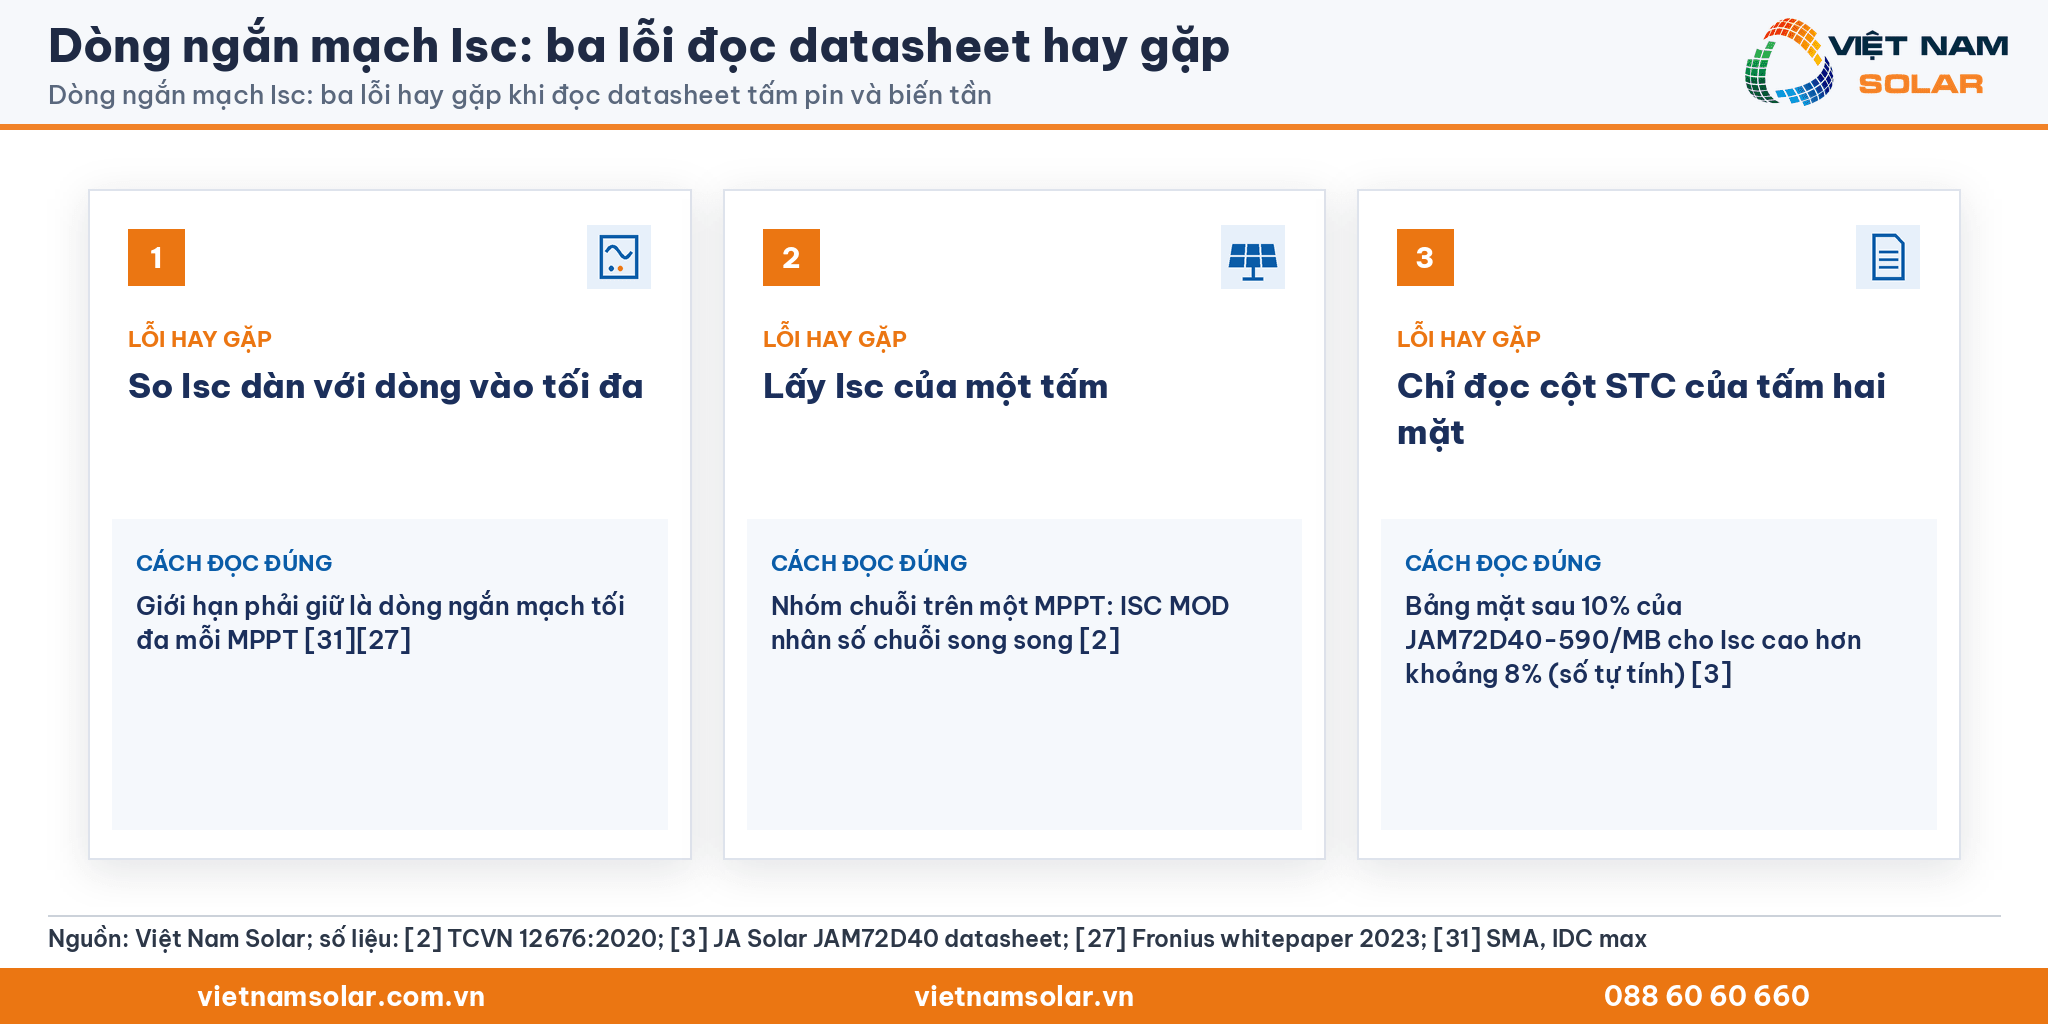Click the subtitle about datasheet tấm pin và biến tần
Viewport: 2048px width, 1024px height.
[520, 95]
